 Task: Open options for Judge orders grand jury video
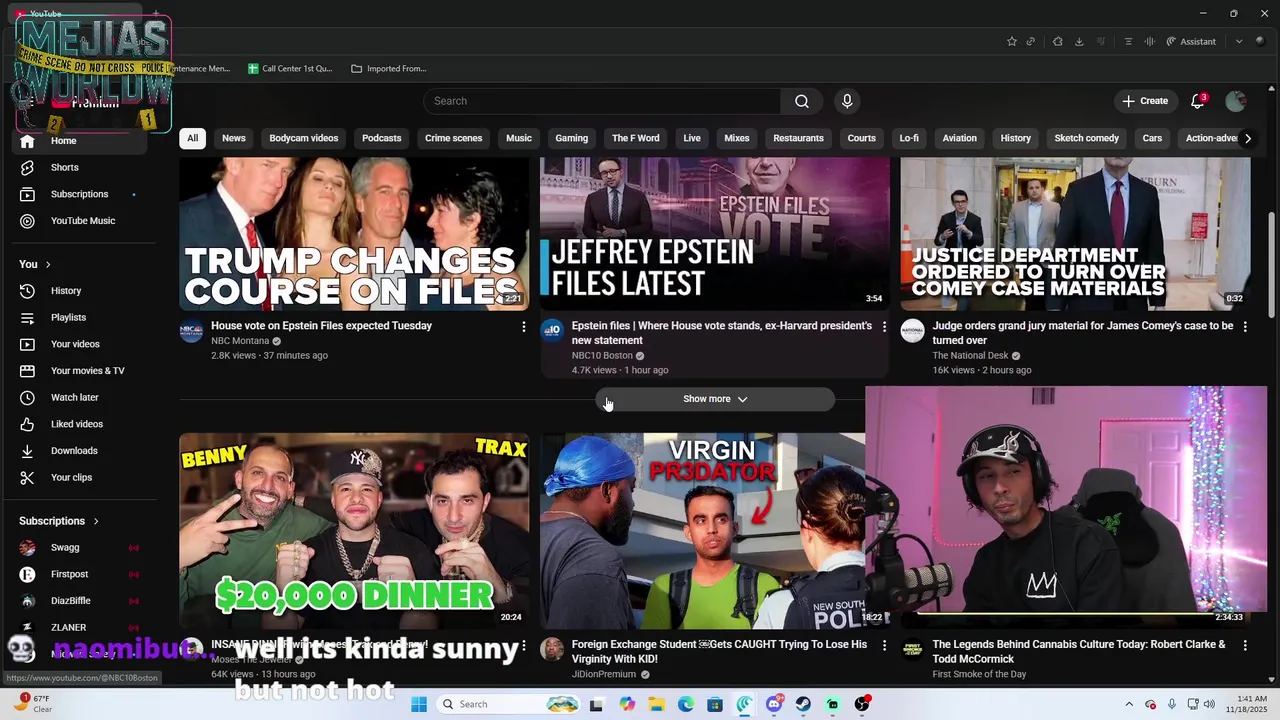[x=1245, y=327]
